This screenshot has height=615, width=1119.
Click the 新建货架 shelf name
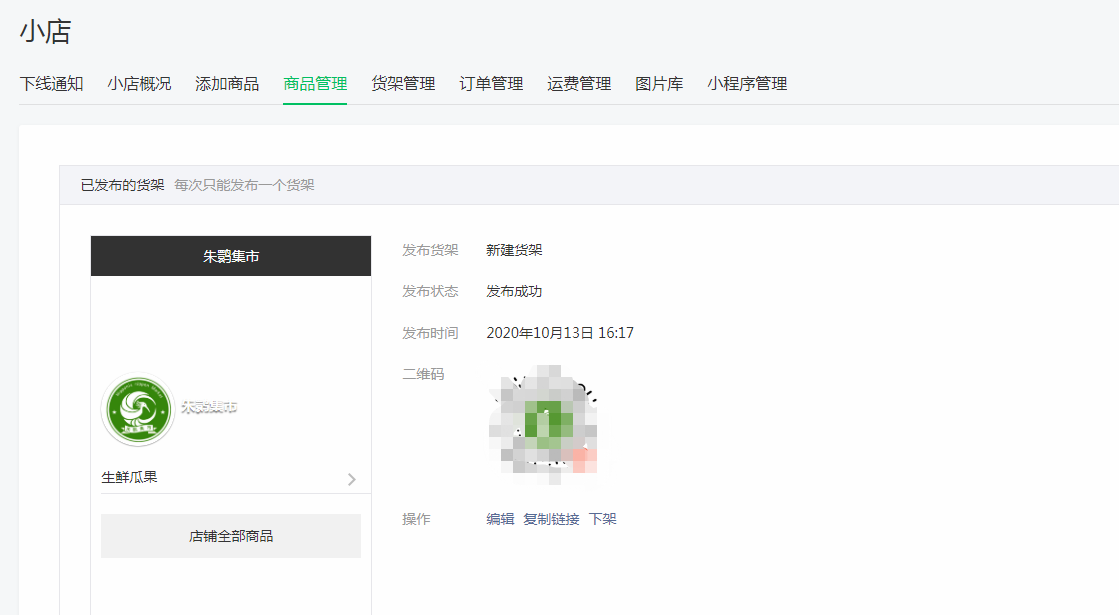pos(515,250)
